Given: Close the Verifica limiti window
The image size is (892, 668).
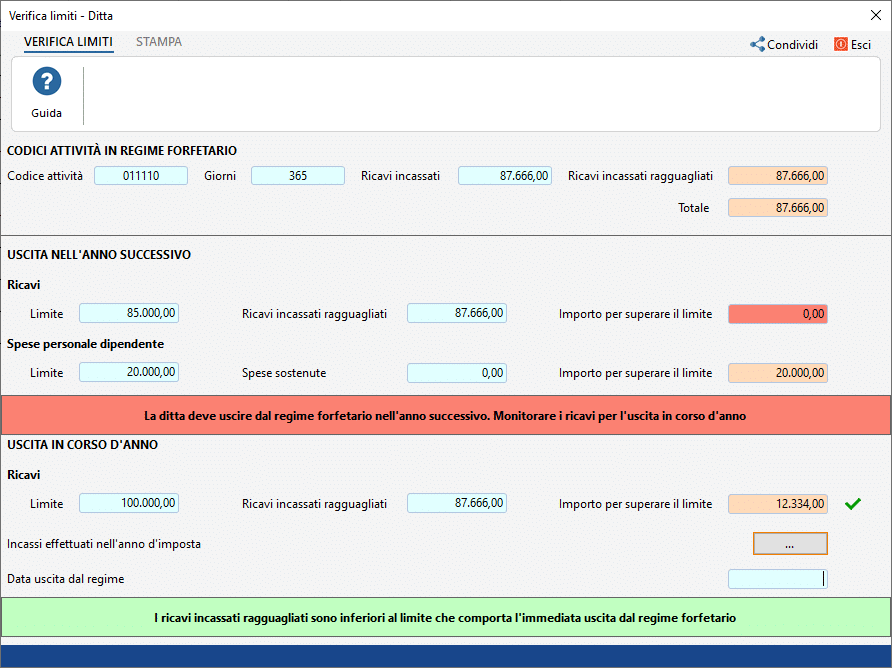Looking at the screenshot, I should (876, 15).
